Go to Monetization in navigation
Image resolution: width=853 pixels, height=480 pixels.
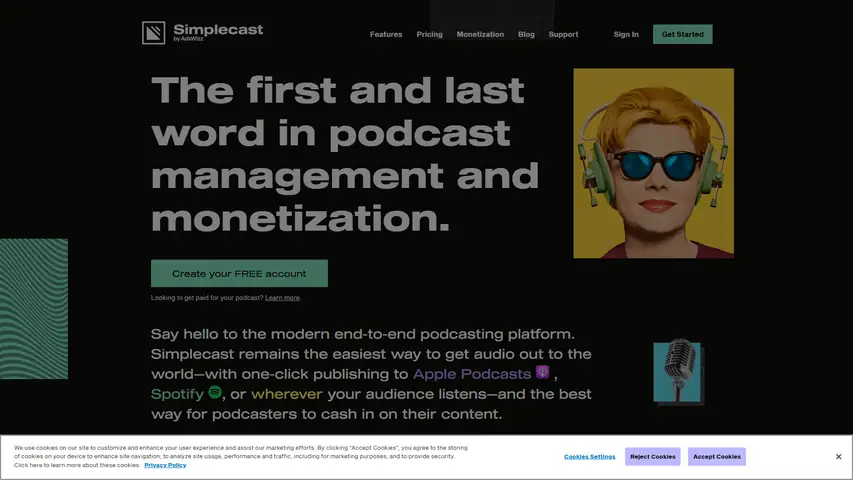[480, 34]
